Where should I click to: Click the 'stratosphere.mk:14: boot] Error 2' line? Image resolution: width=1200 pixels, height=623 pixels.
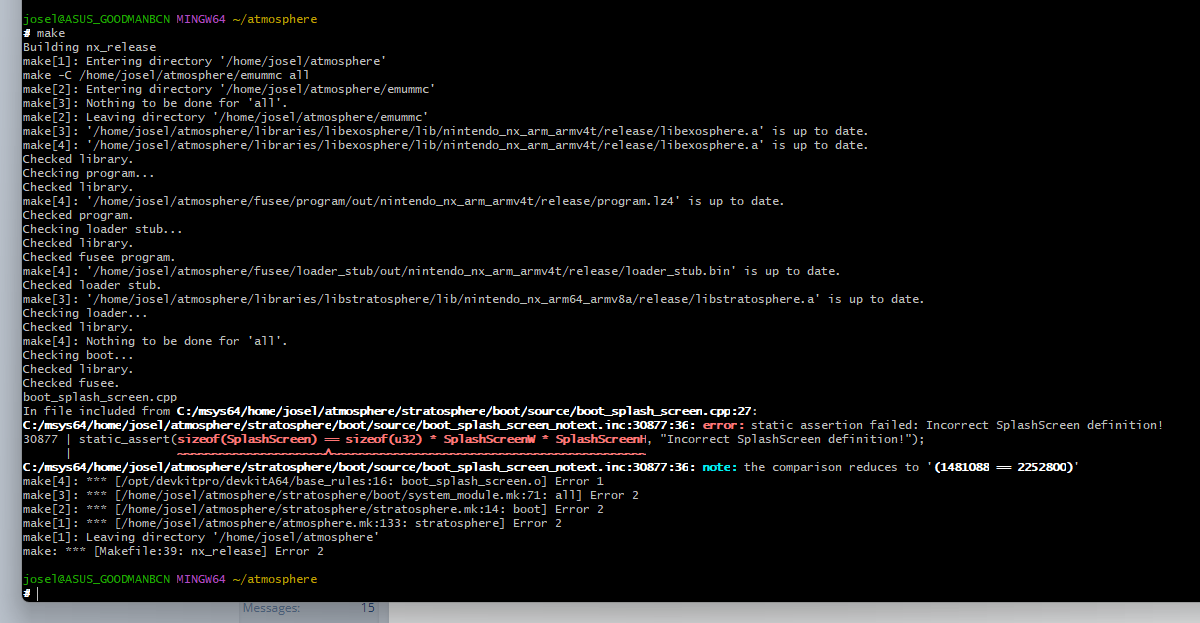[313, 509]
